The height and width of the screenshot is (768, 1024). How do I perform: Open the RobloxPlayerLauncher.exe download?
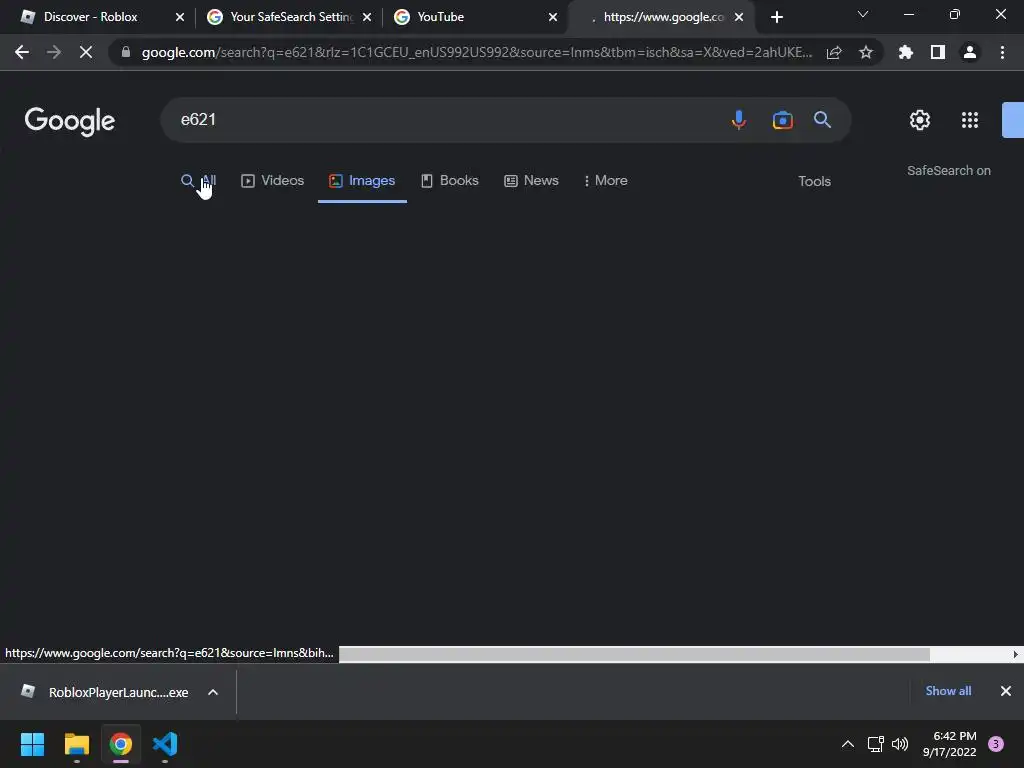118,692
